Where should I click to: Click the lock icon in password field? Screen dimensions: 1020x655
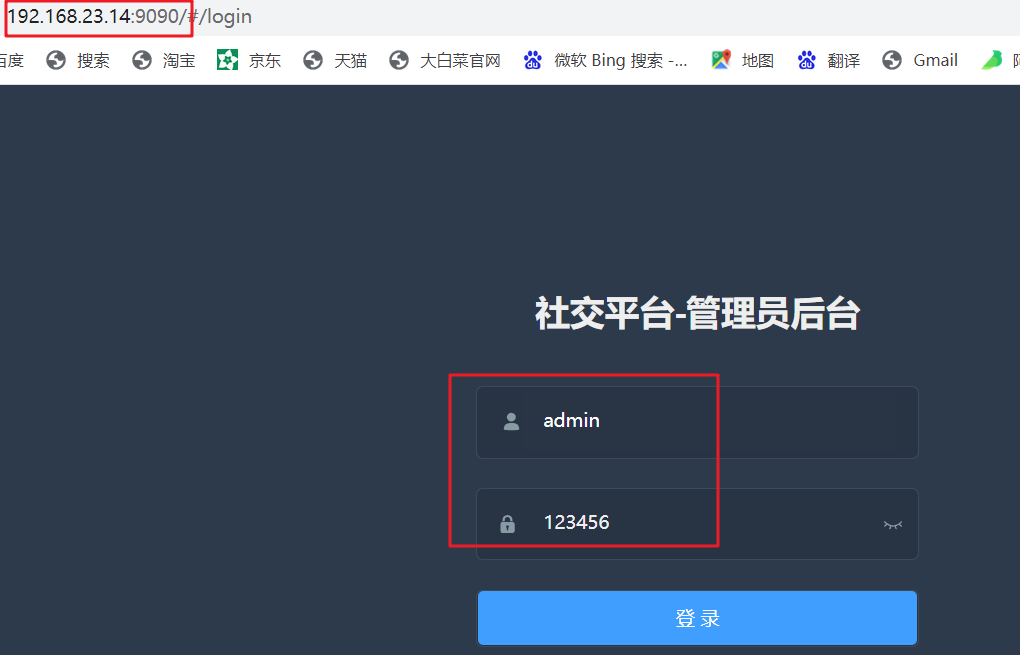(507, 524)
